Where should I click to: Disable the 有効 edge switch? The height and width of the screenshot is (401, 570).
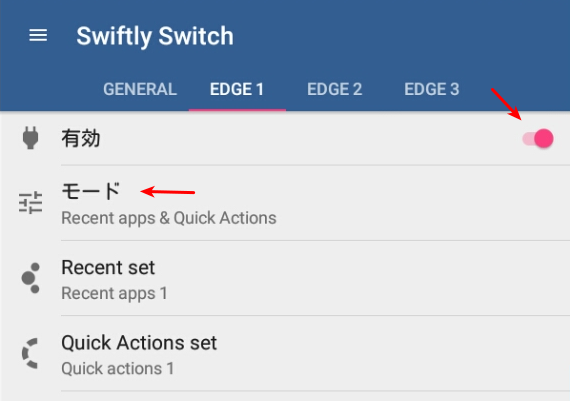click(538, 139)
